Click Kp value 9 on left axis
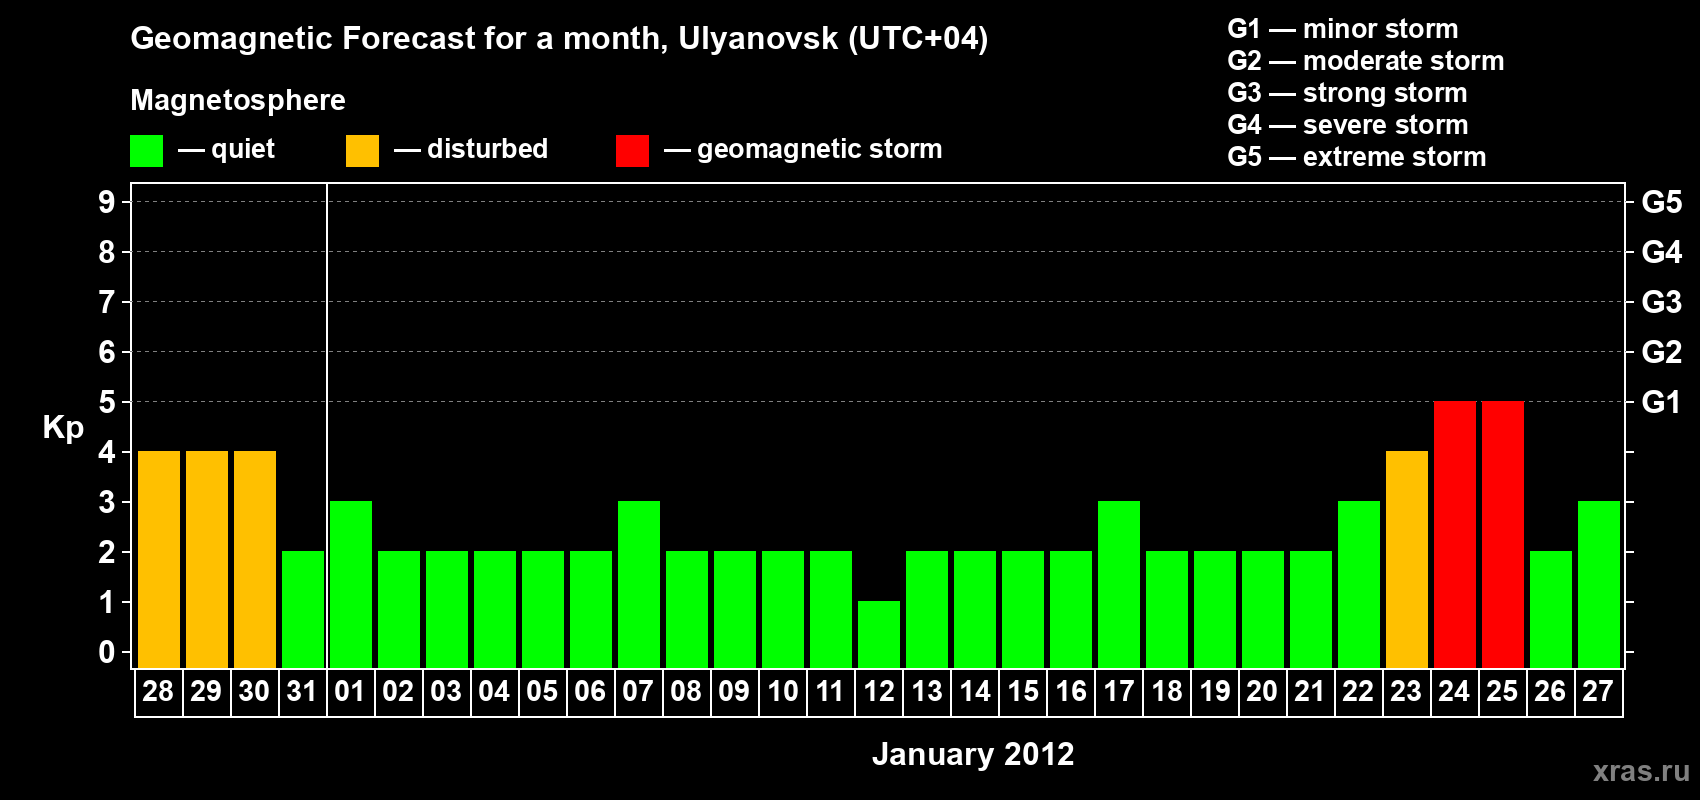This screenshot has height=800, width=1700. coord(107,202)
